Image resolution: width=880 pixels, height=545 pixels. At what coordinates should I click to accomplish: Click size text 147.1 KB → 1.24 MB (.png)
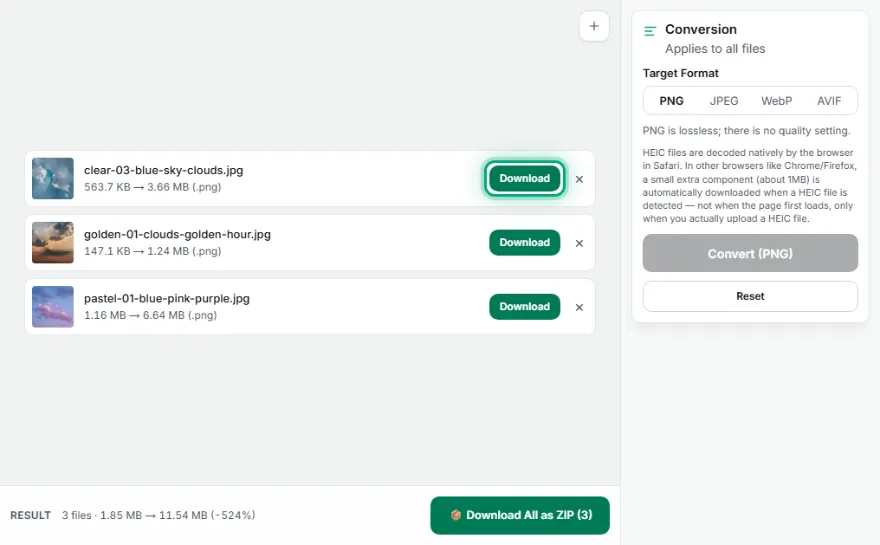153,251
